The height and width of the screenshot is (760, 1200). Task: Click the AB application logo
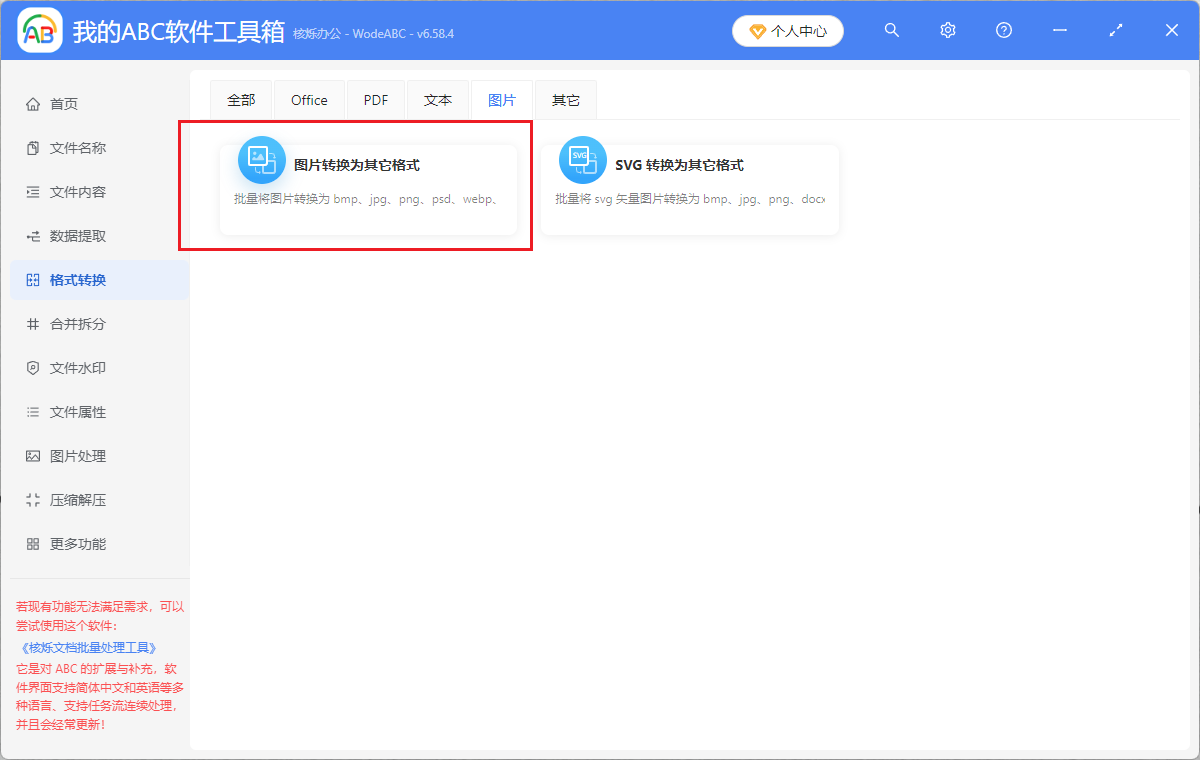point(40,31)
